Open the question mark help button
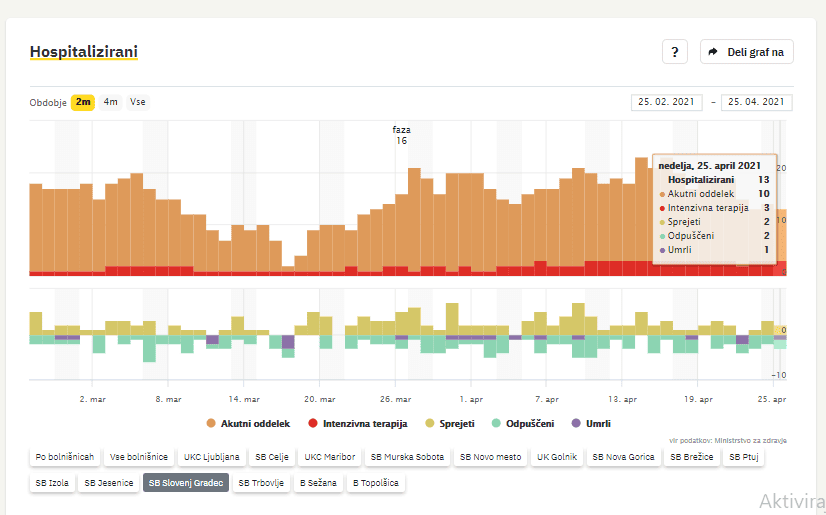This screenshot has height=515, width=826. point(674,52)
